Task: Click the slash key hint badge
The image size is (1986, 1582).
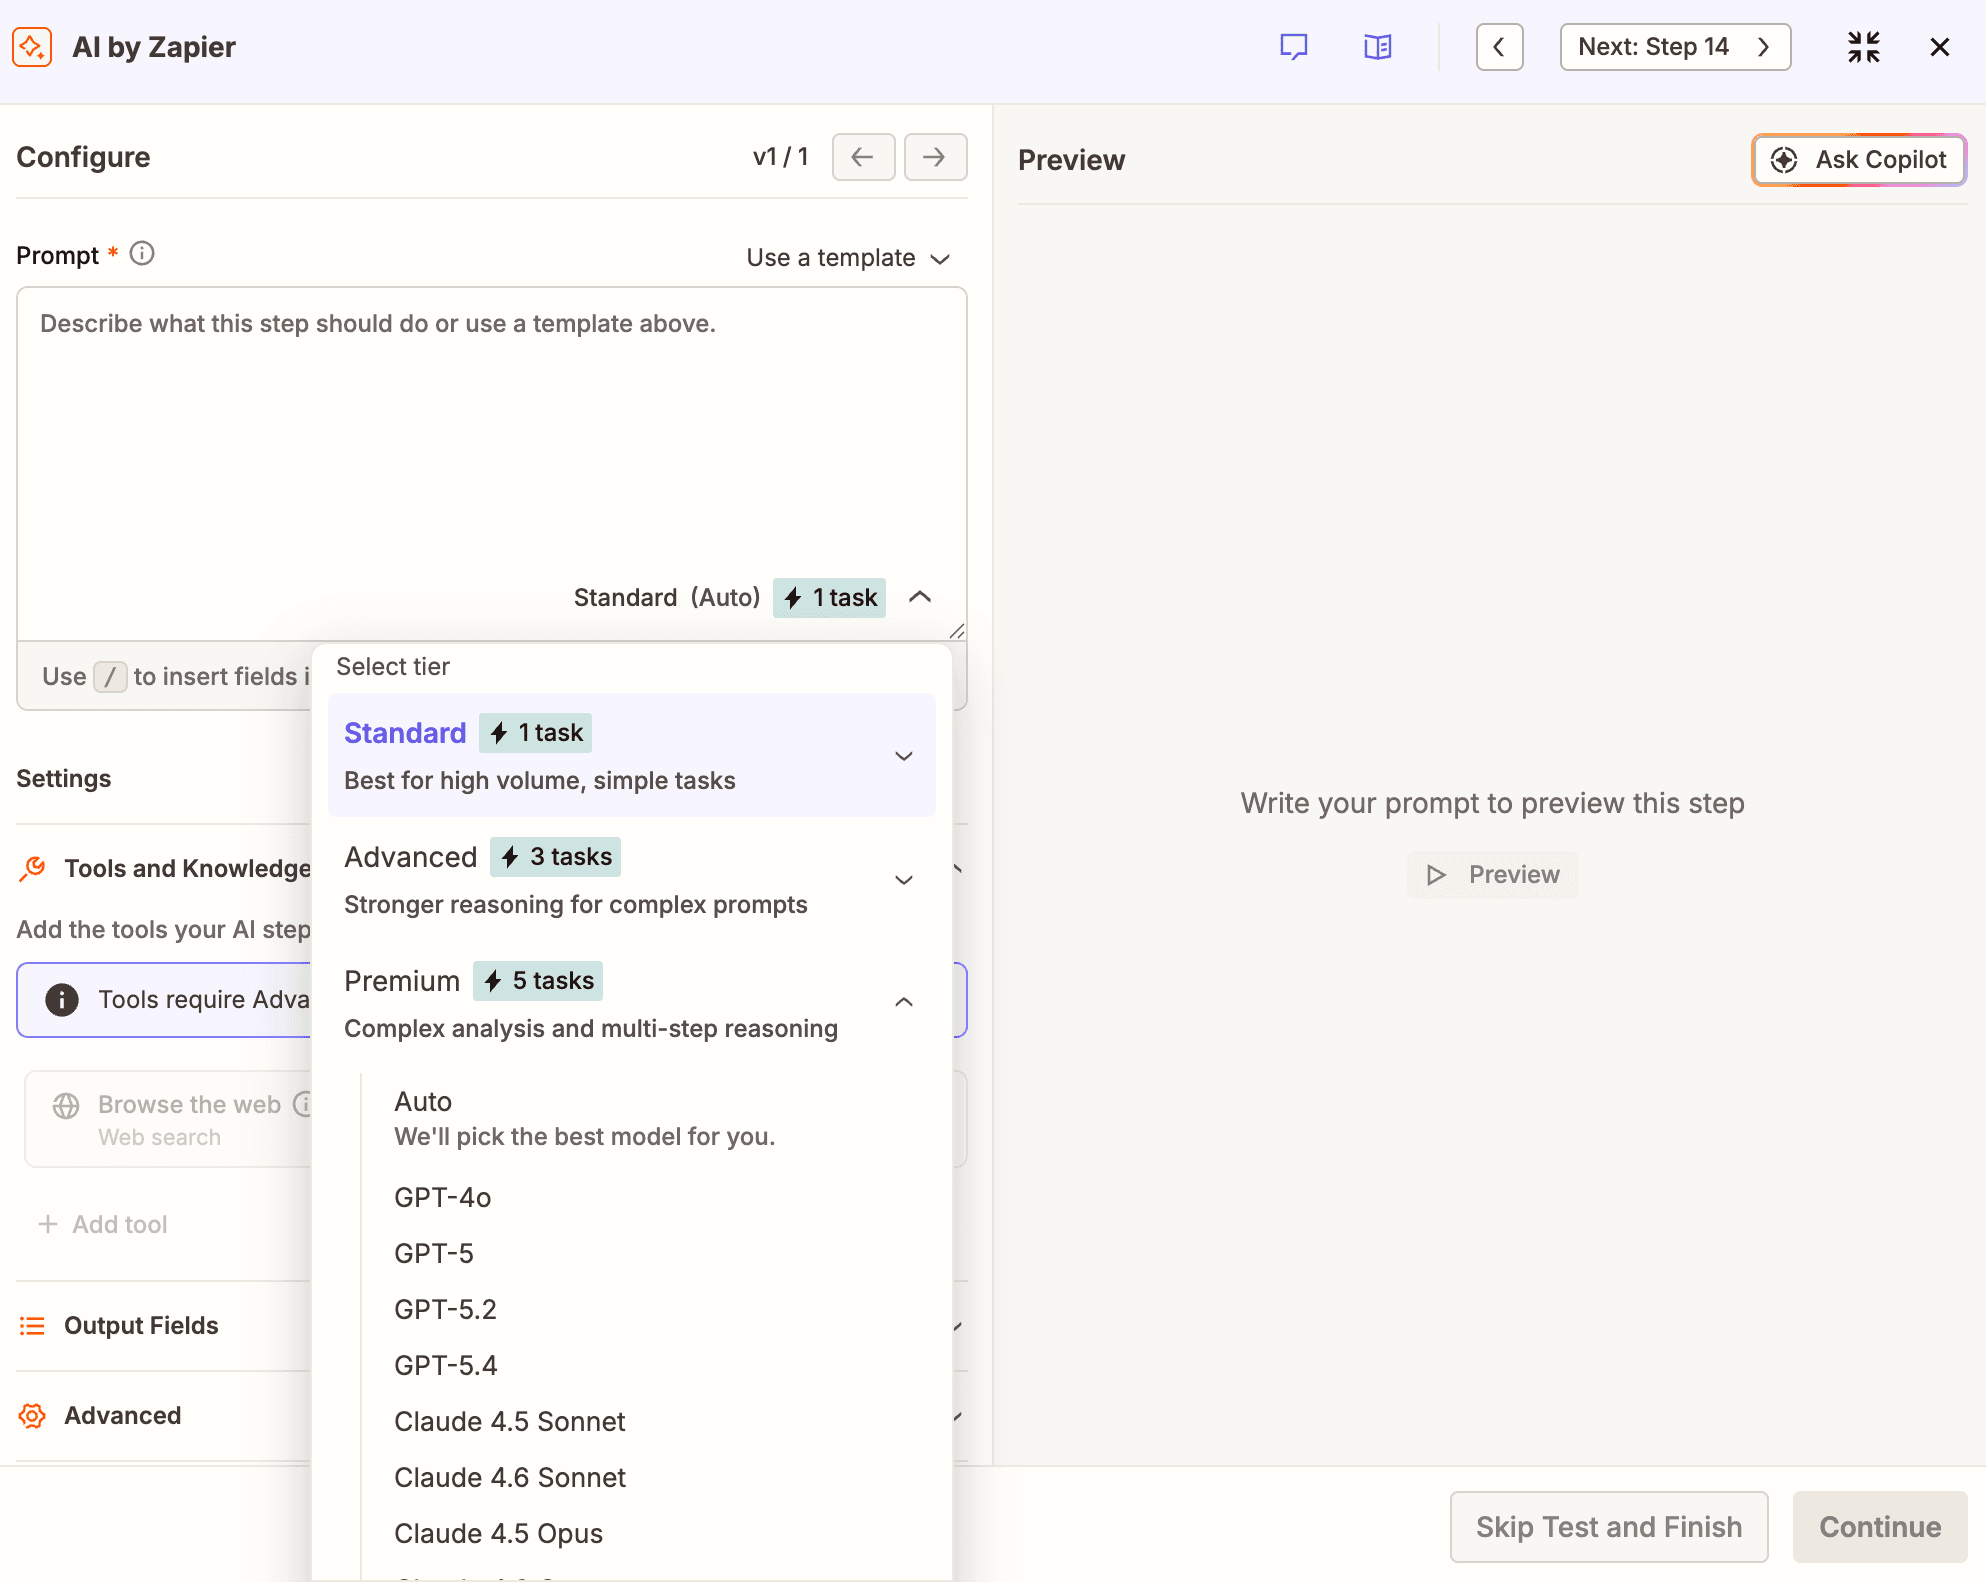Action: (110, 677)
